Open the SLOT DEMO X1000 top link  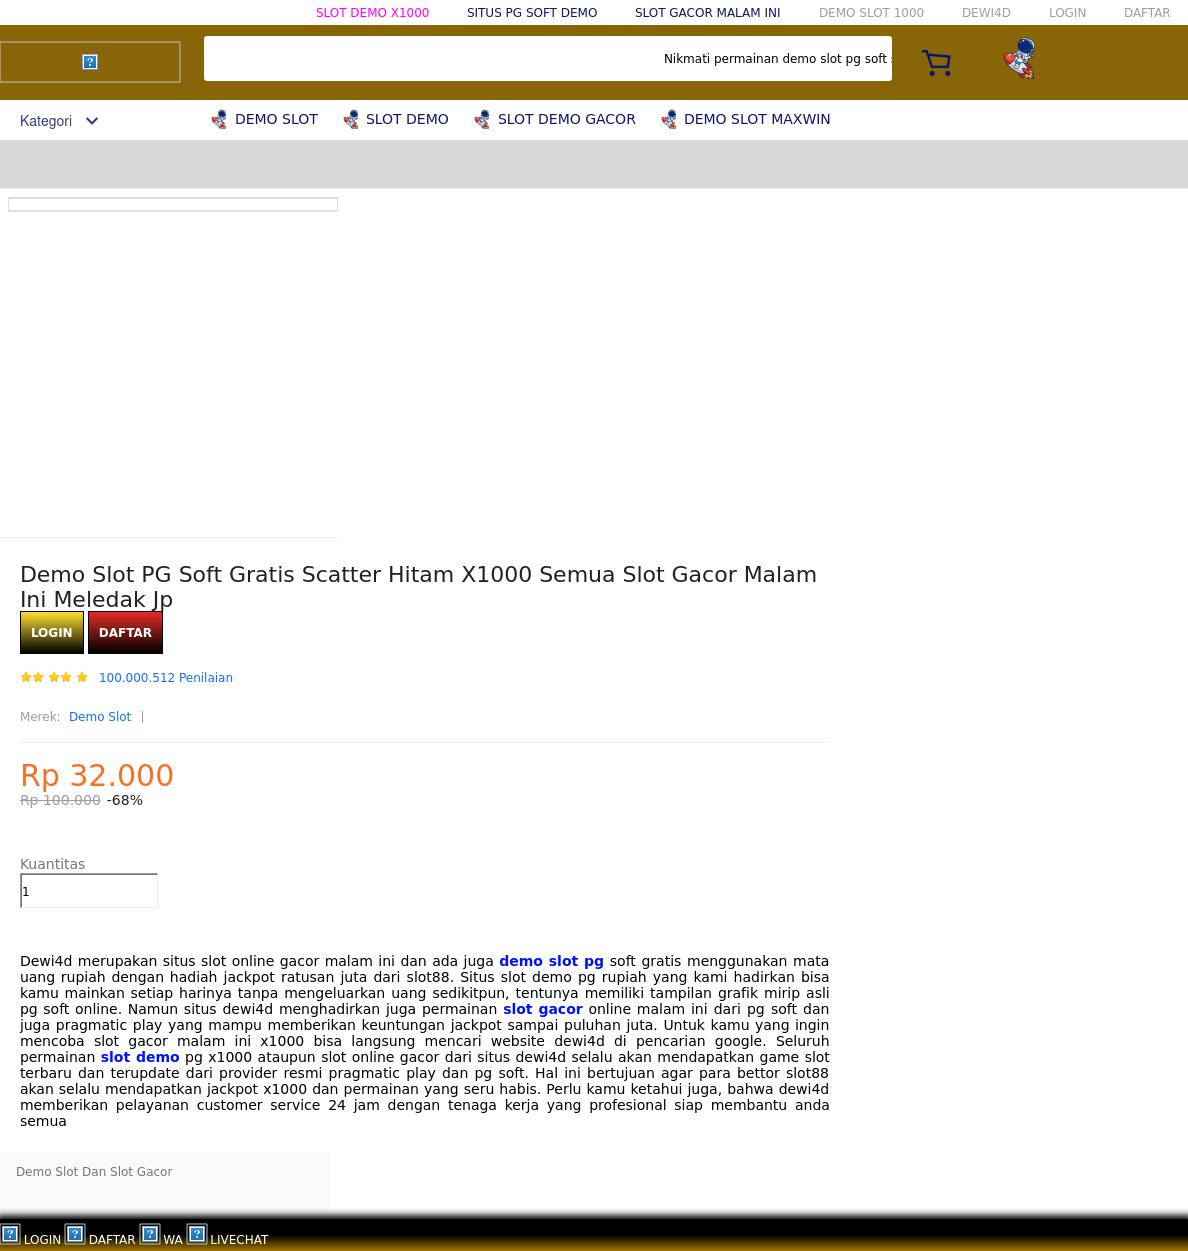372,13
